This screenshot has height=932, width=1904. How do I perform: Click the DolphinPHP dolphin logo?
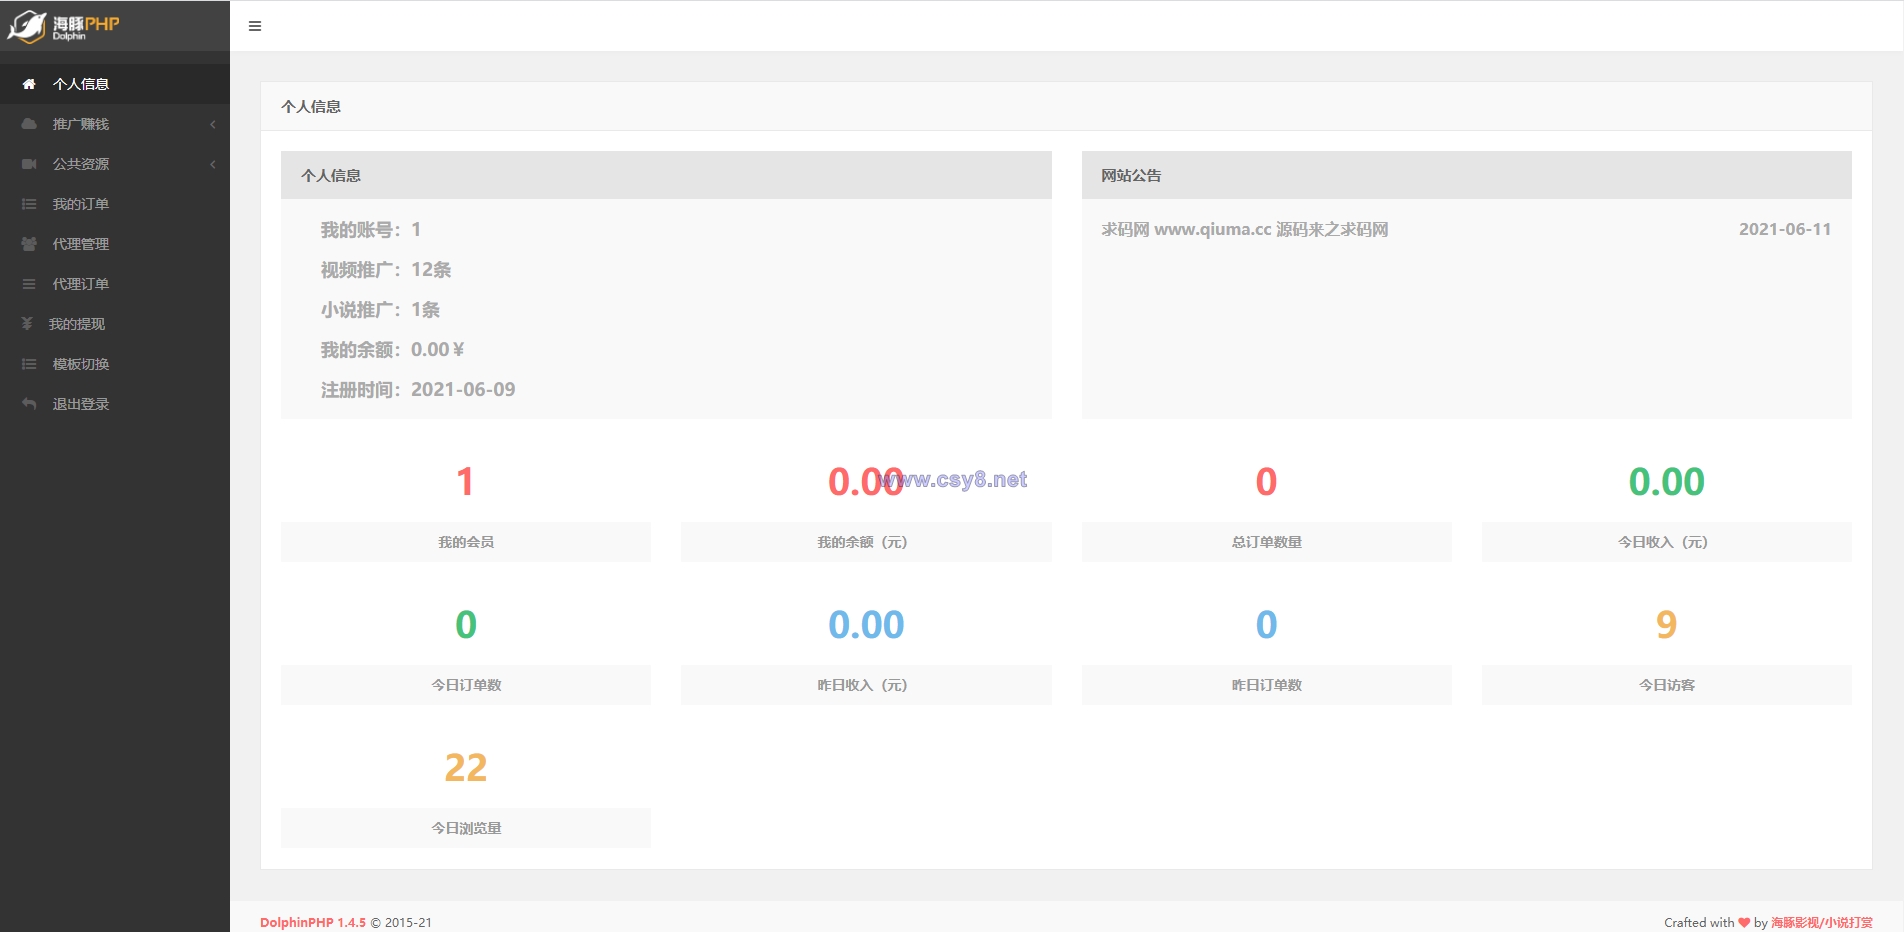[63, 26]
